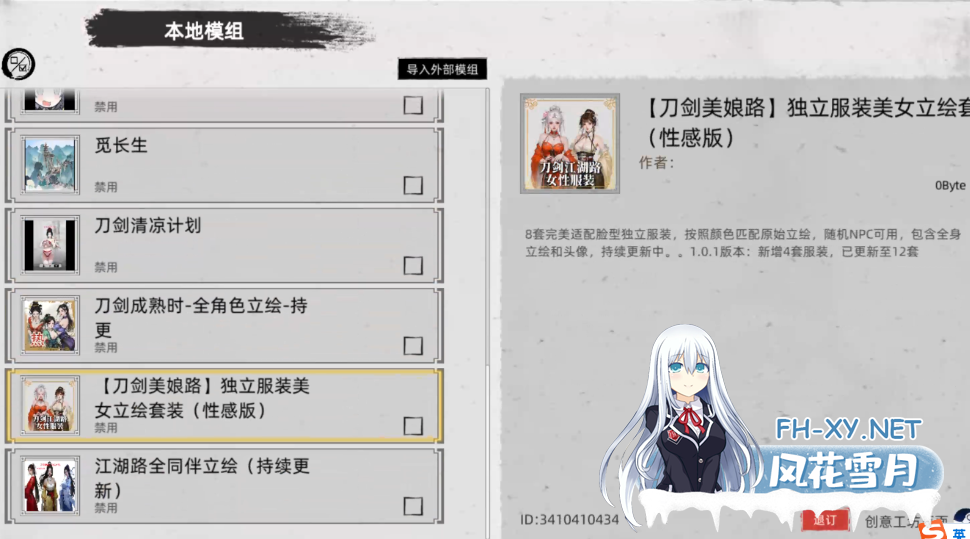This screenshot has height=539, width=970.
Task: Click the 觅长生 mod thumbnail
Action: (50, 165)
